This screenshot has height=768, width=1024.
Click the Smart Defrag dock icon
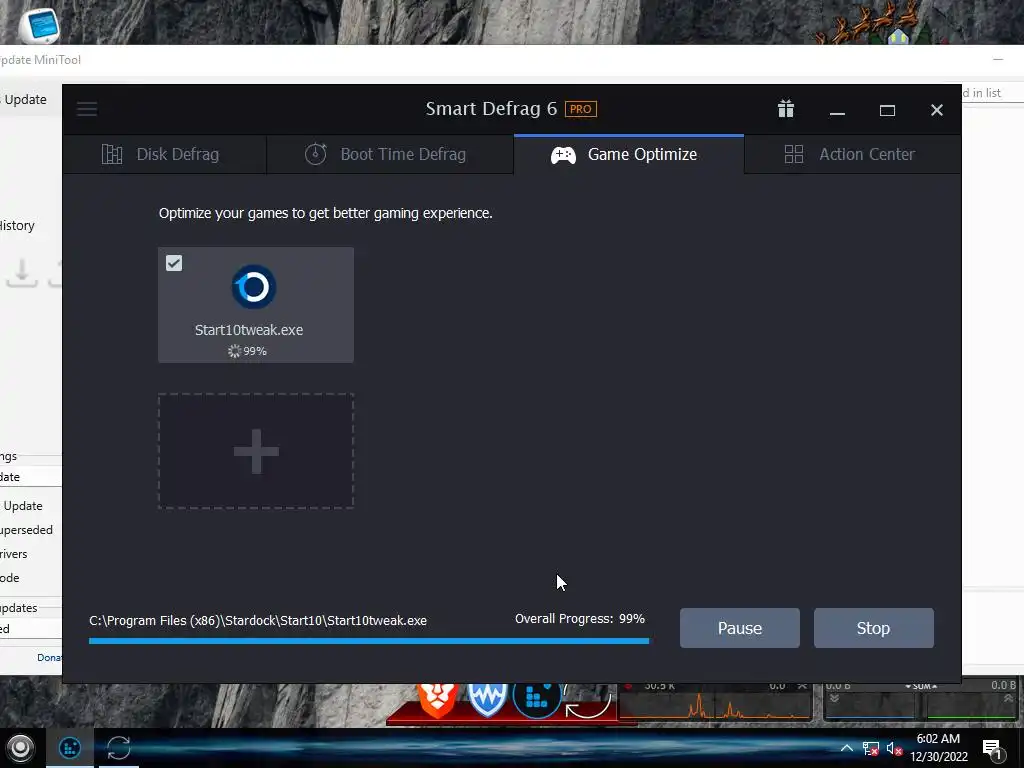coord(537,699)
